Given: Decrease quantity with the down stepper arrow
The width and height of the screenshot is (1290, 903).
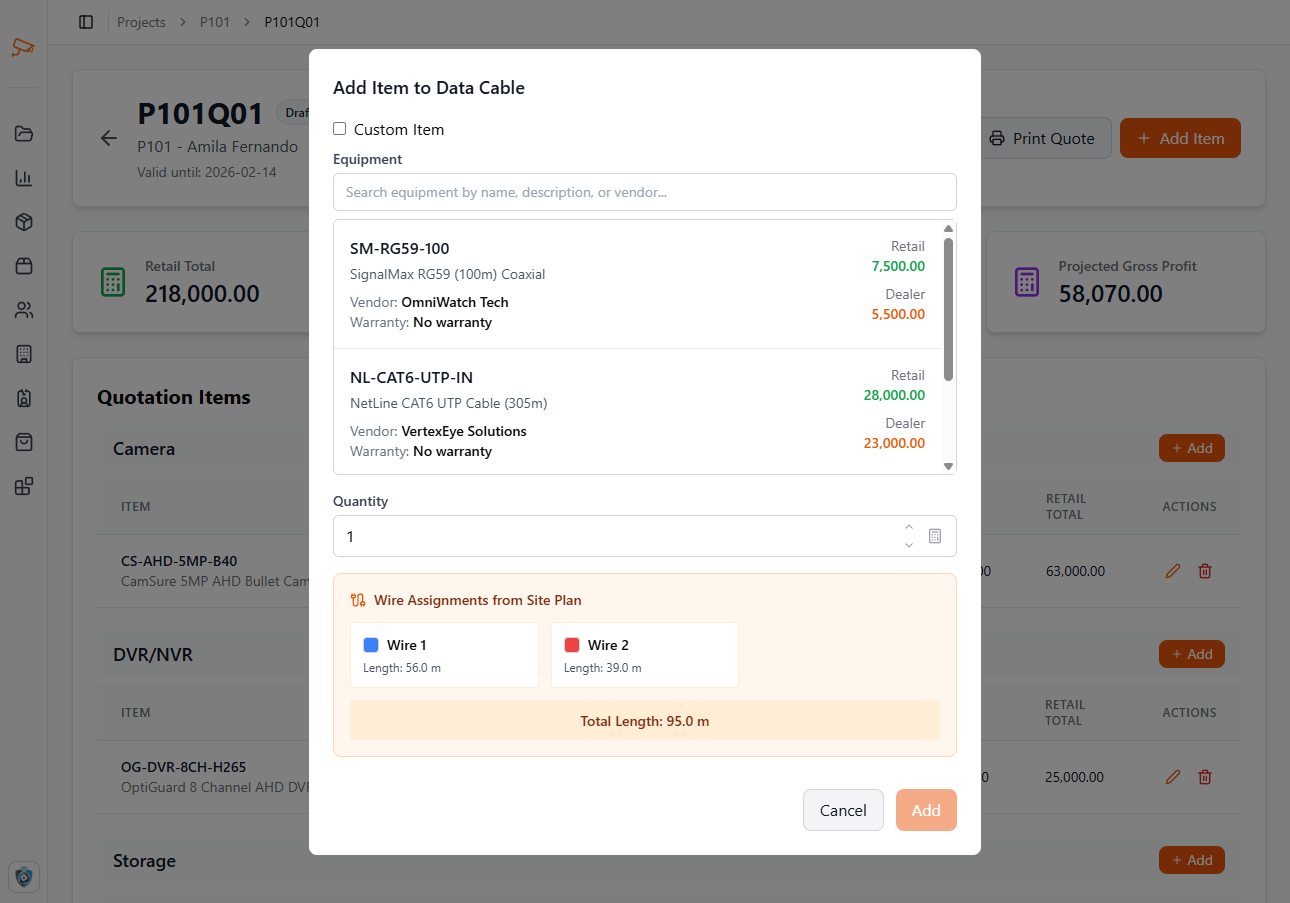Looking at the screenshot, I should point(909,545).
